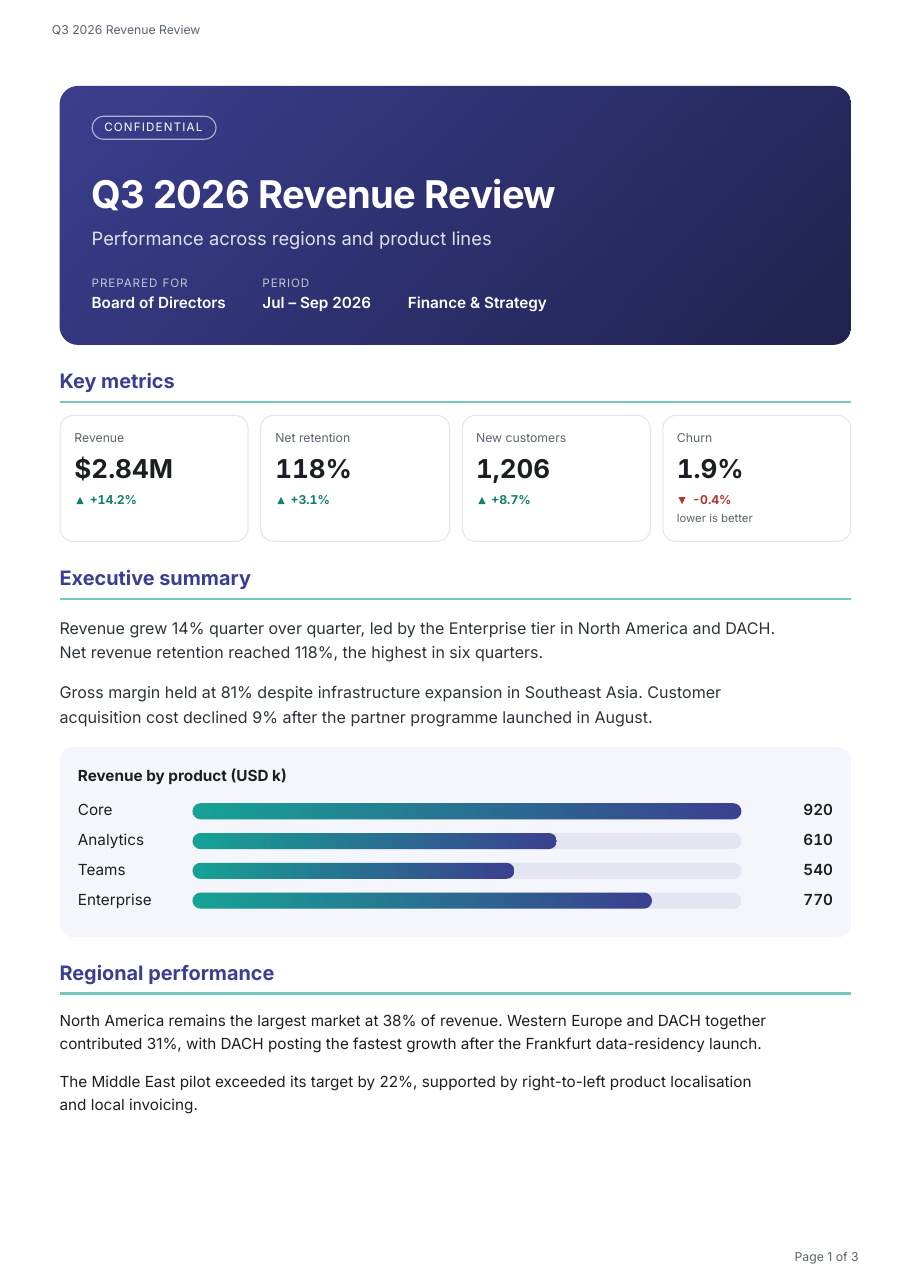Image resolution: width=911 pixels, height=1288 pixels.
Task: Click the sentence starting 'Gross margin held at 81%'
Action: (x=390, y=705)
